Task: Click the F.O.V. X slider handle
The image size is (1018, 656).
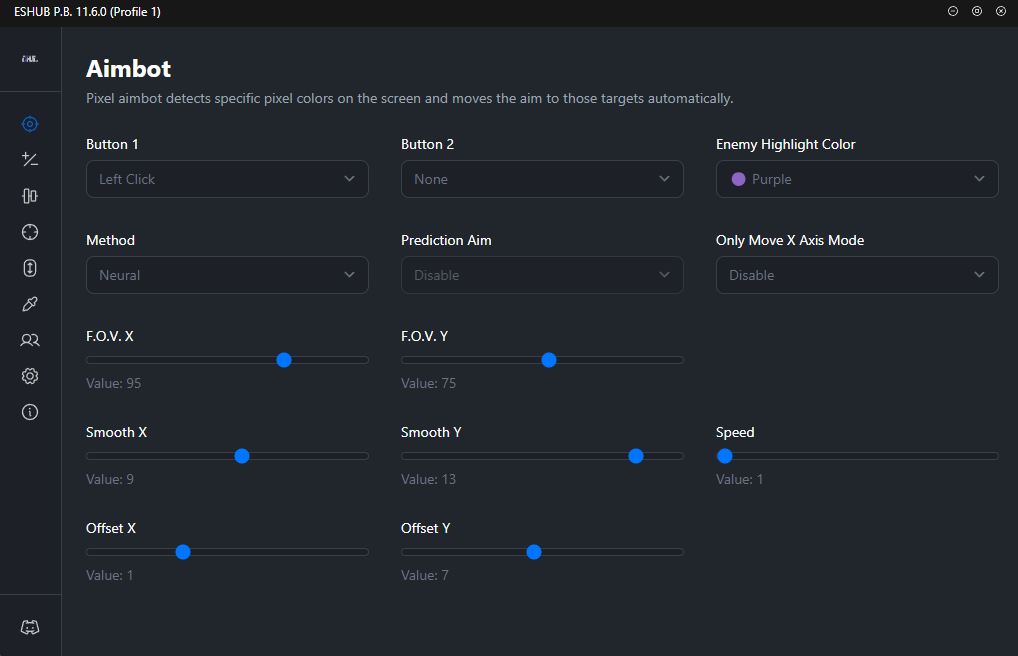Action: [x=284, y=360]
